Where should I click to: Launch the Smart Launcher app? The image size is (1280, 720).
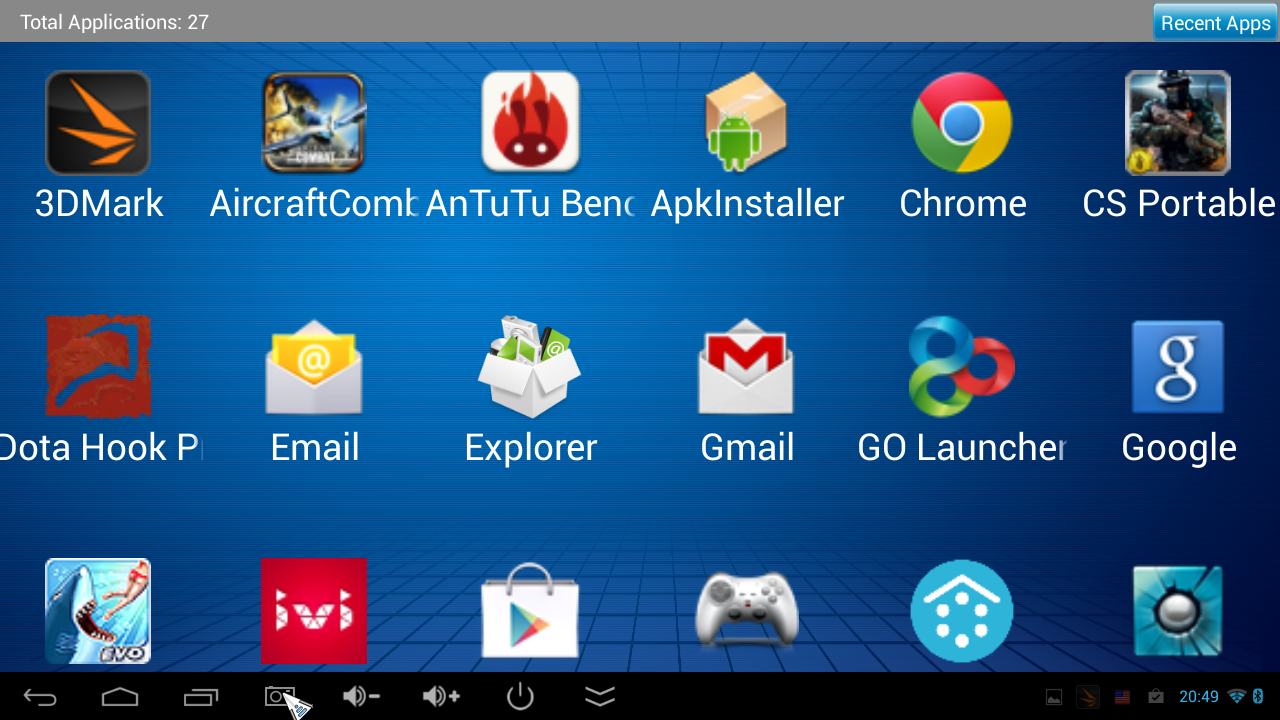[962, 611]
